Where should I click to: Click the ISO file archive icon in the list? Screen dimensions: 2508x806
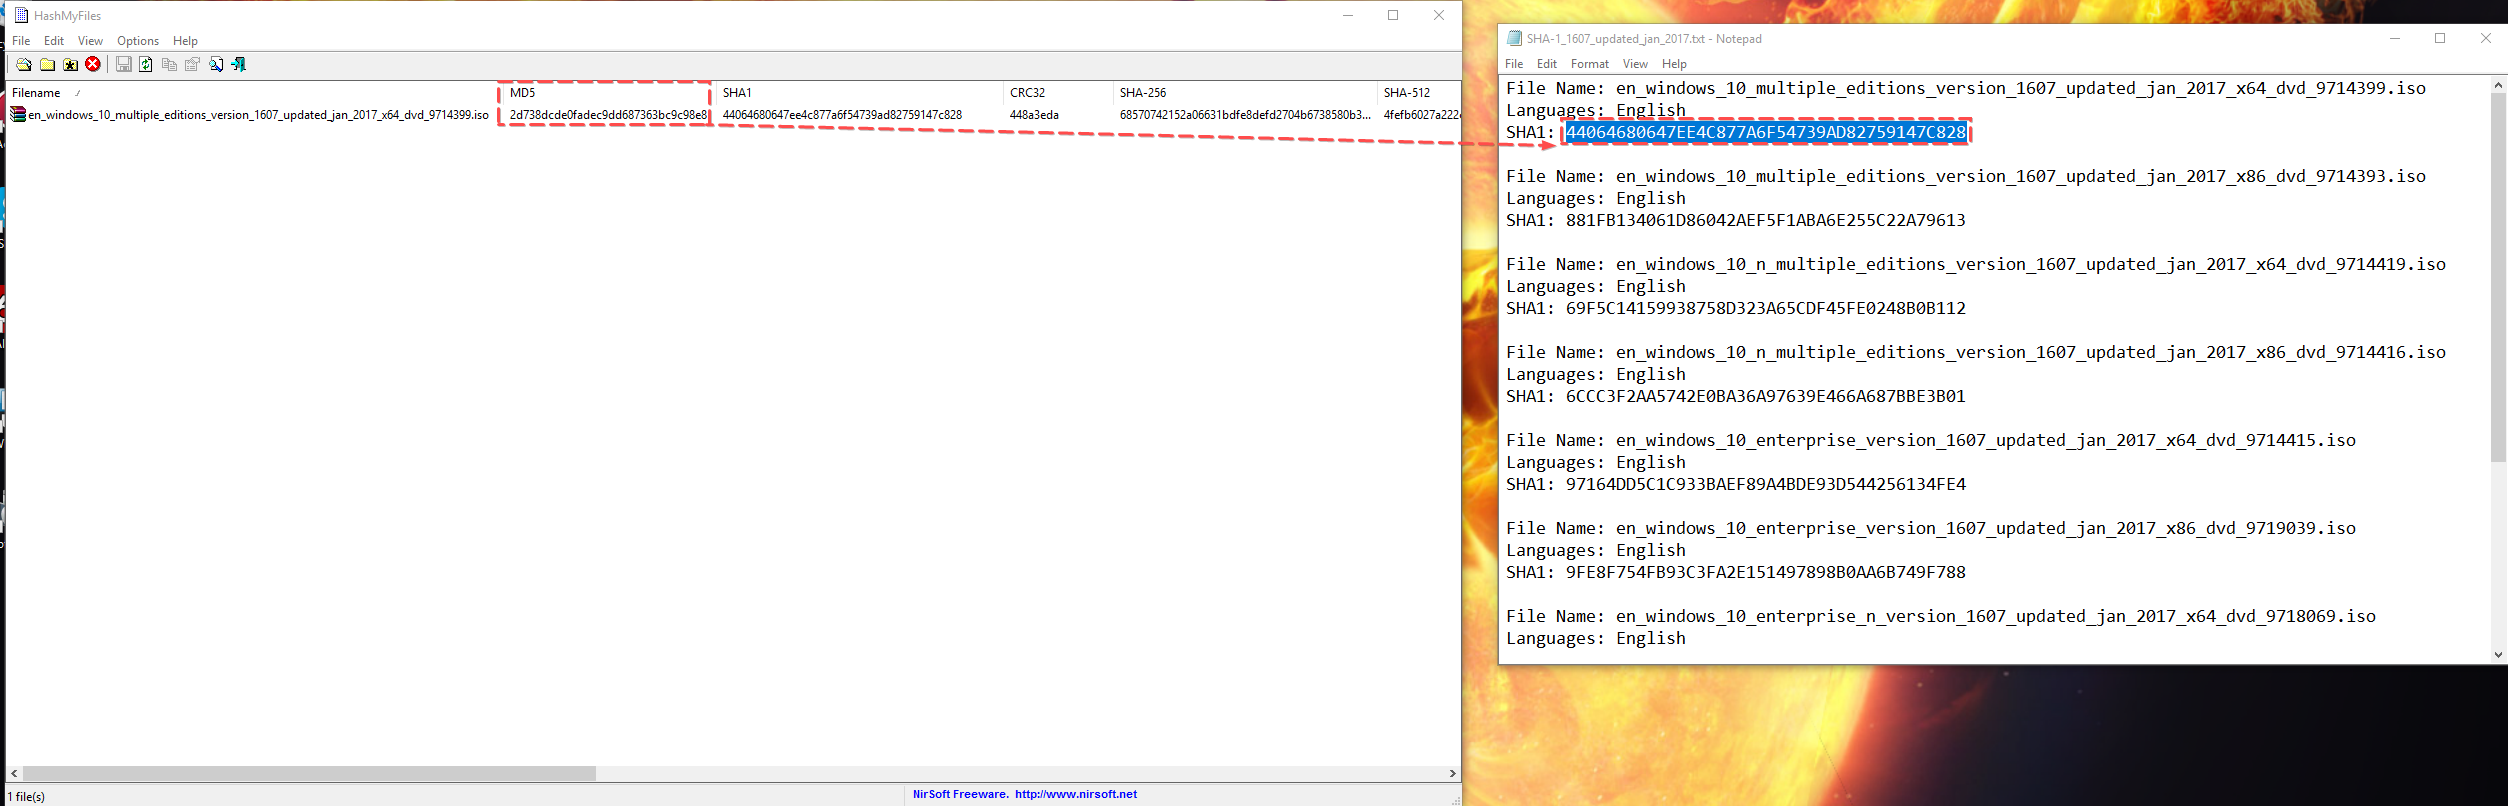18,115
